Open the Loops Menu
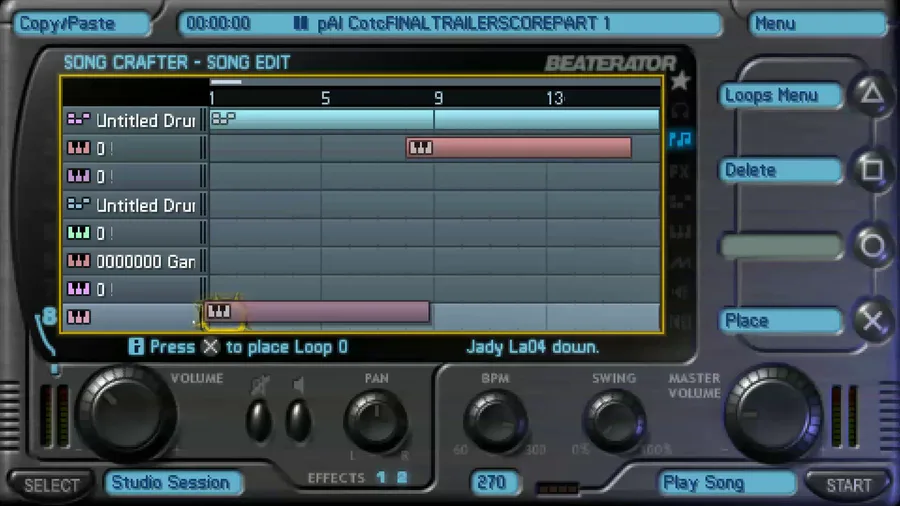 click(x=781, y=95)
